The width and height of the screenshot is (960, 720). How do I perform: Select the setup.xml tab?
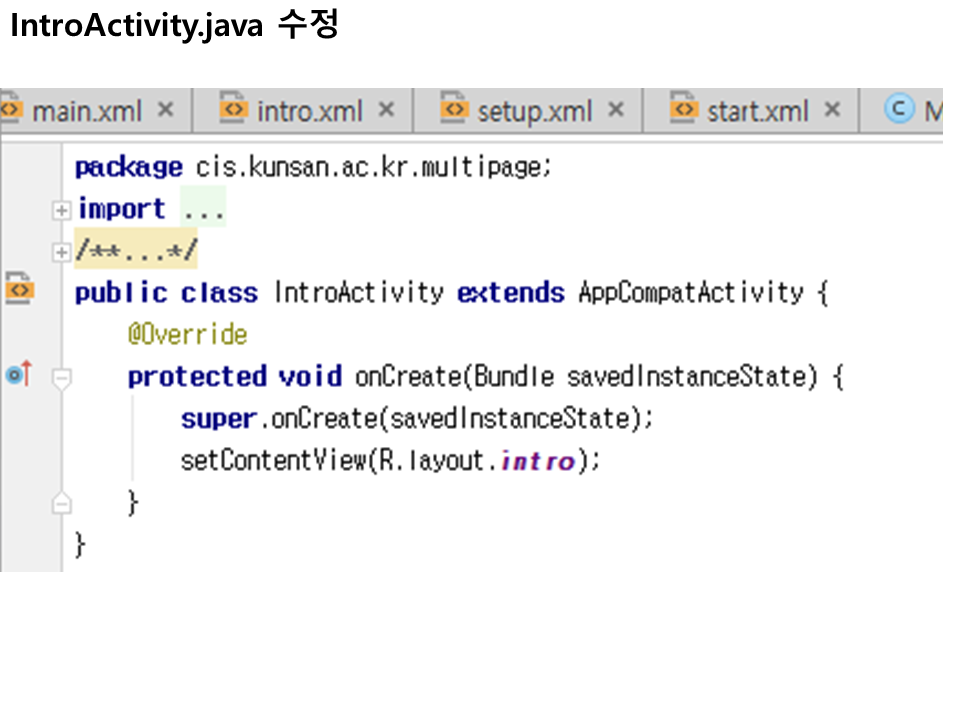coord(534,111)
